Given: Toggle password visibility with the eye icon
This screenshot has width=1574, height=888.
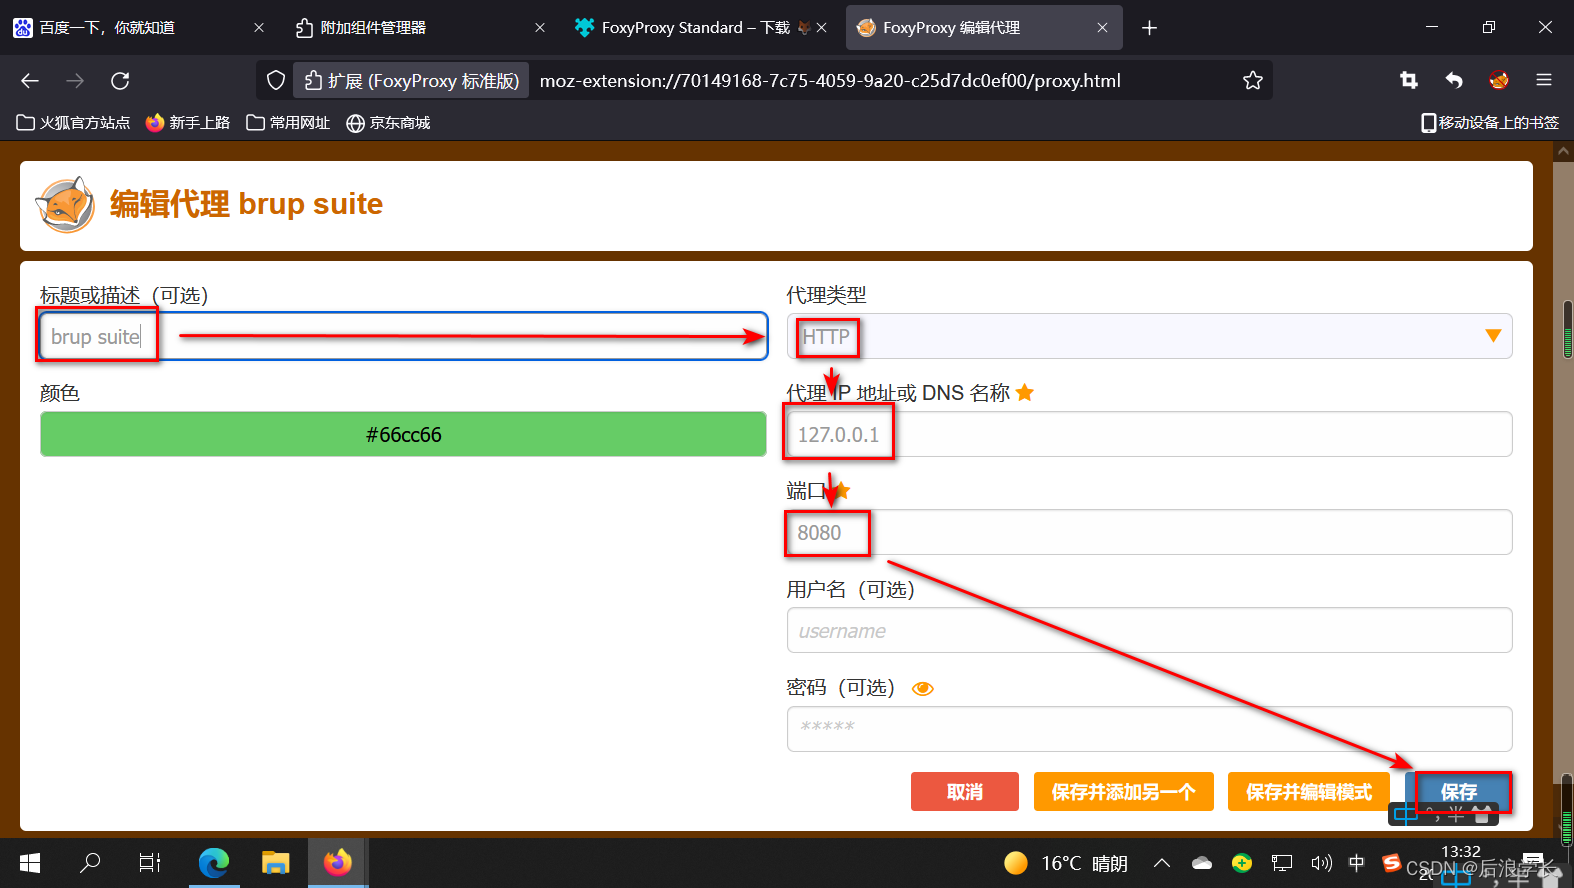Looking at the screenshot, I should (923, 689).
